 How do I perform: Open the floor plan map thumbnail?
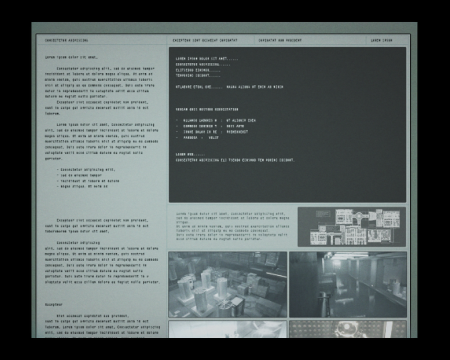[352, 227]
